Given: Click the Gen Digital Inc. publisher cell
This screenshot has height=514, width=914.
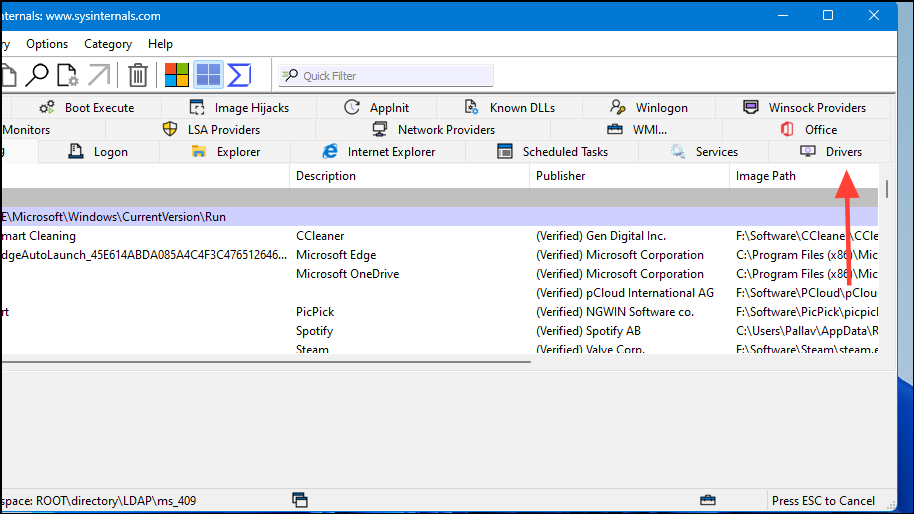Looking at the screenshot, I should [x=601, y=236].
